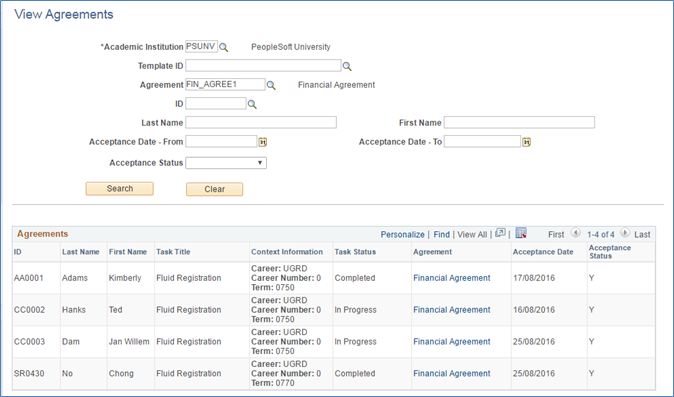Select last name Hanks cell
This screenshot has height=397, width=674.
pyautogui.click(x=74, y=310)
